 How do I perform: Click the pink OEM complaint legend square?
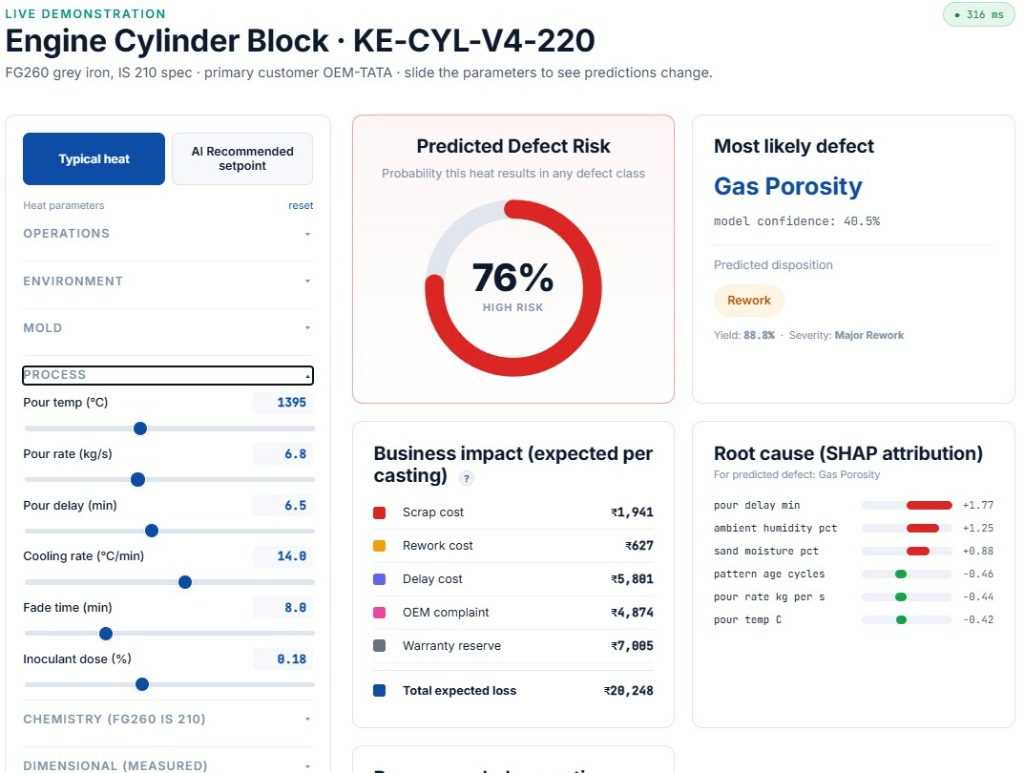[379, 612]
